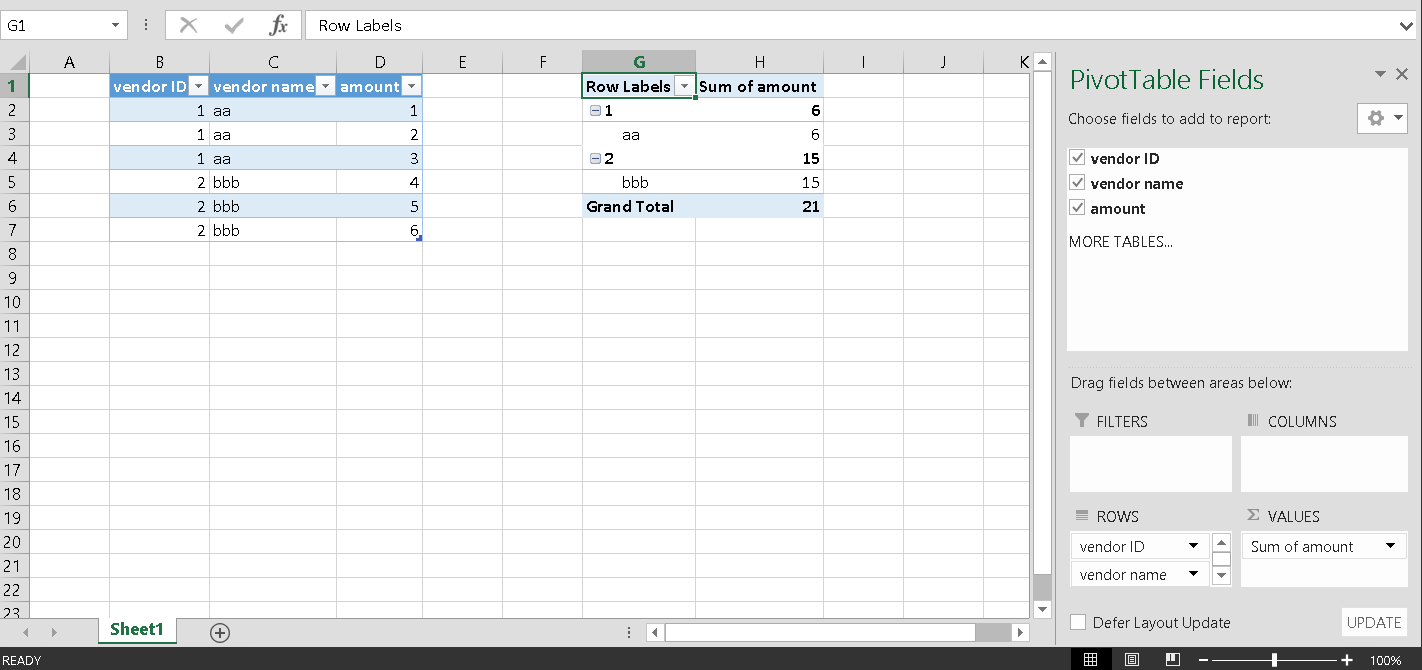Click the COLUMNS drop area

(x=1324, y=463)
